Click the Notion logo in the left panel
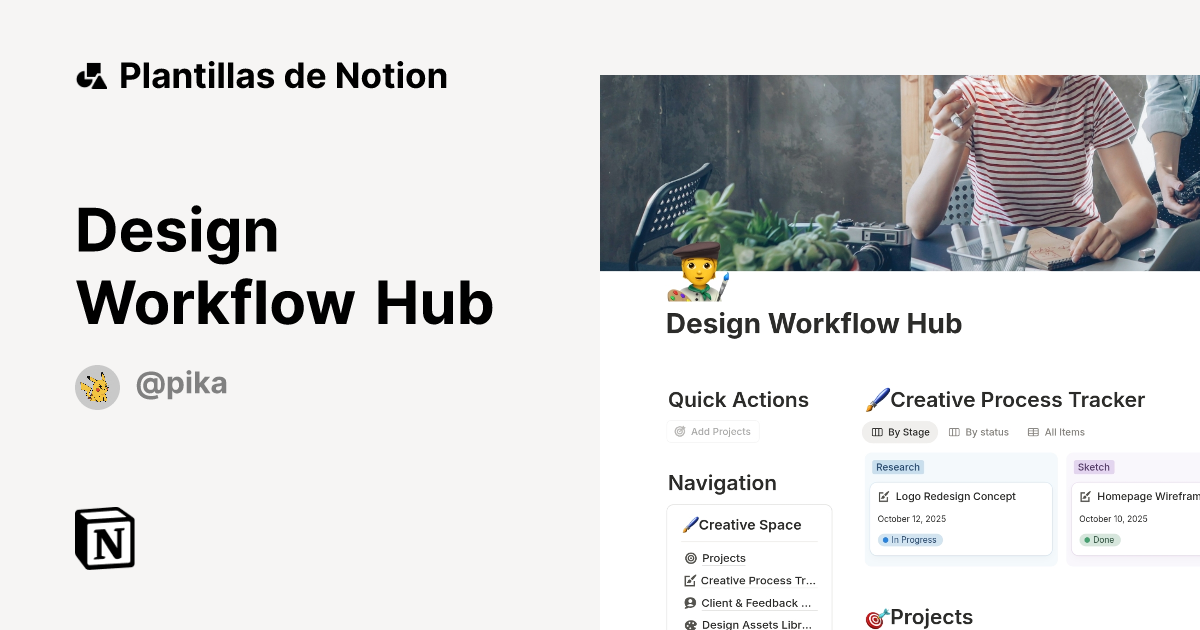This screenshot has height=630, width=1200. tap(104, 538)
